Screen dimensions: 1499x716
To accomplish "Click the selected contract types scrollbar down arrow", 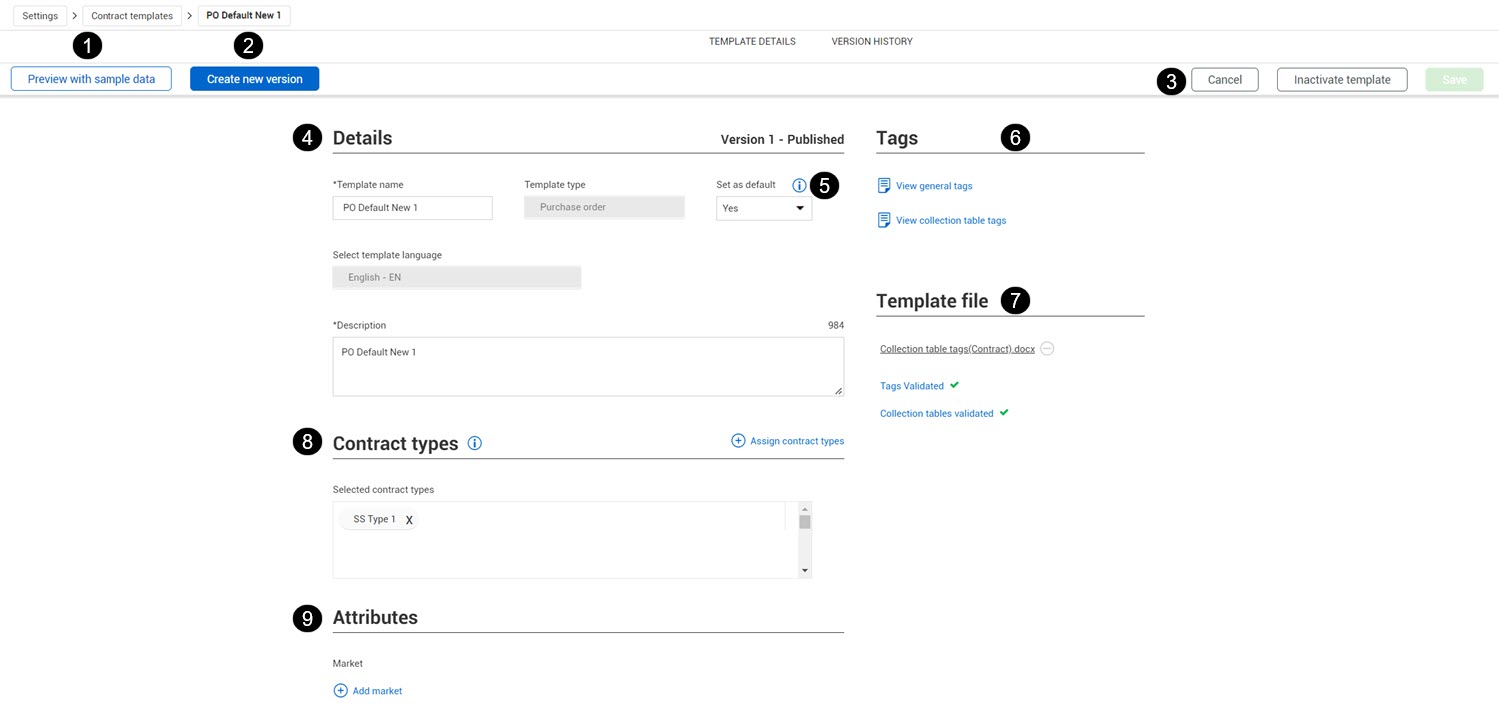I will click(805, 570).
